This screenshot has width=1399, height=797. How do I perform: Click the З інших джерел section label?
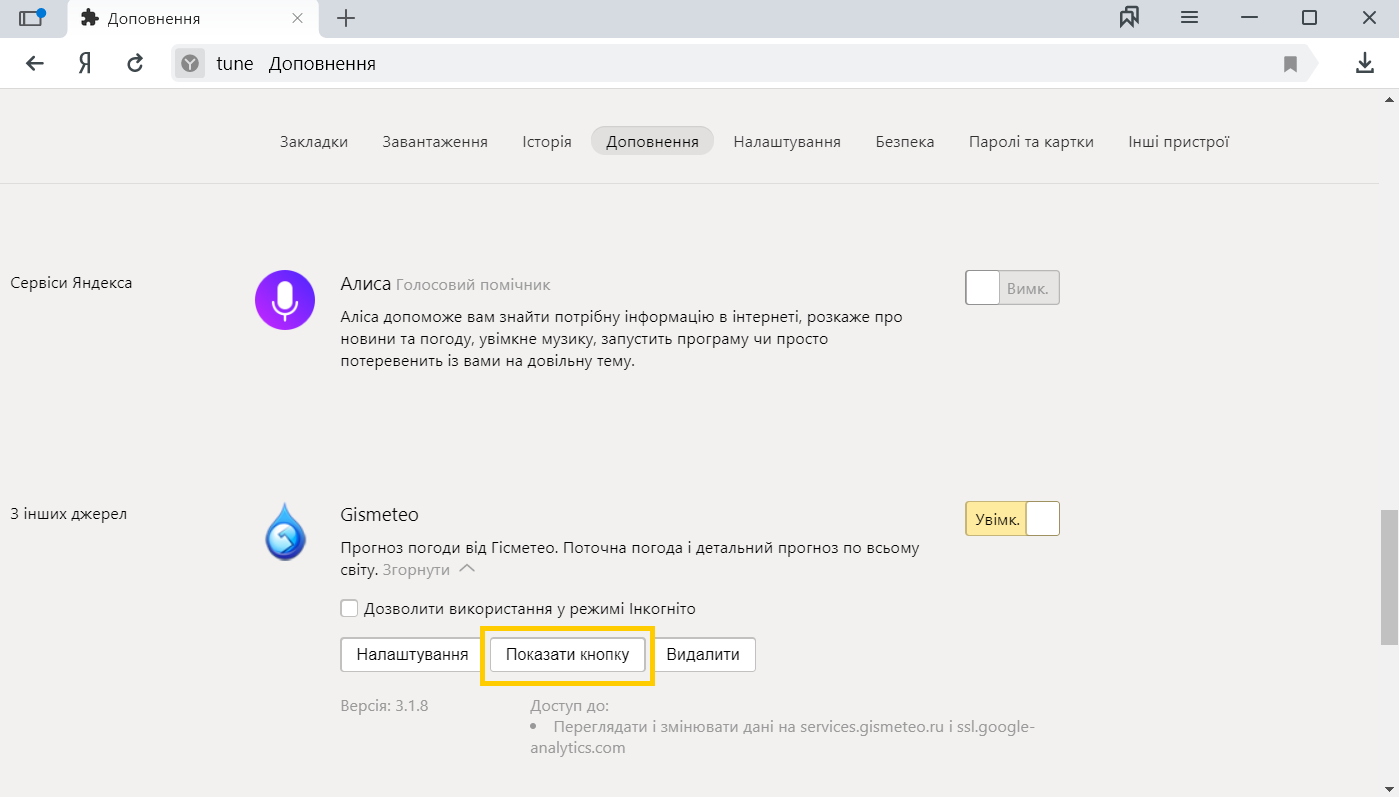68,515
